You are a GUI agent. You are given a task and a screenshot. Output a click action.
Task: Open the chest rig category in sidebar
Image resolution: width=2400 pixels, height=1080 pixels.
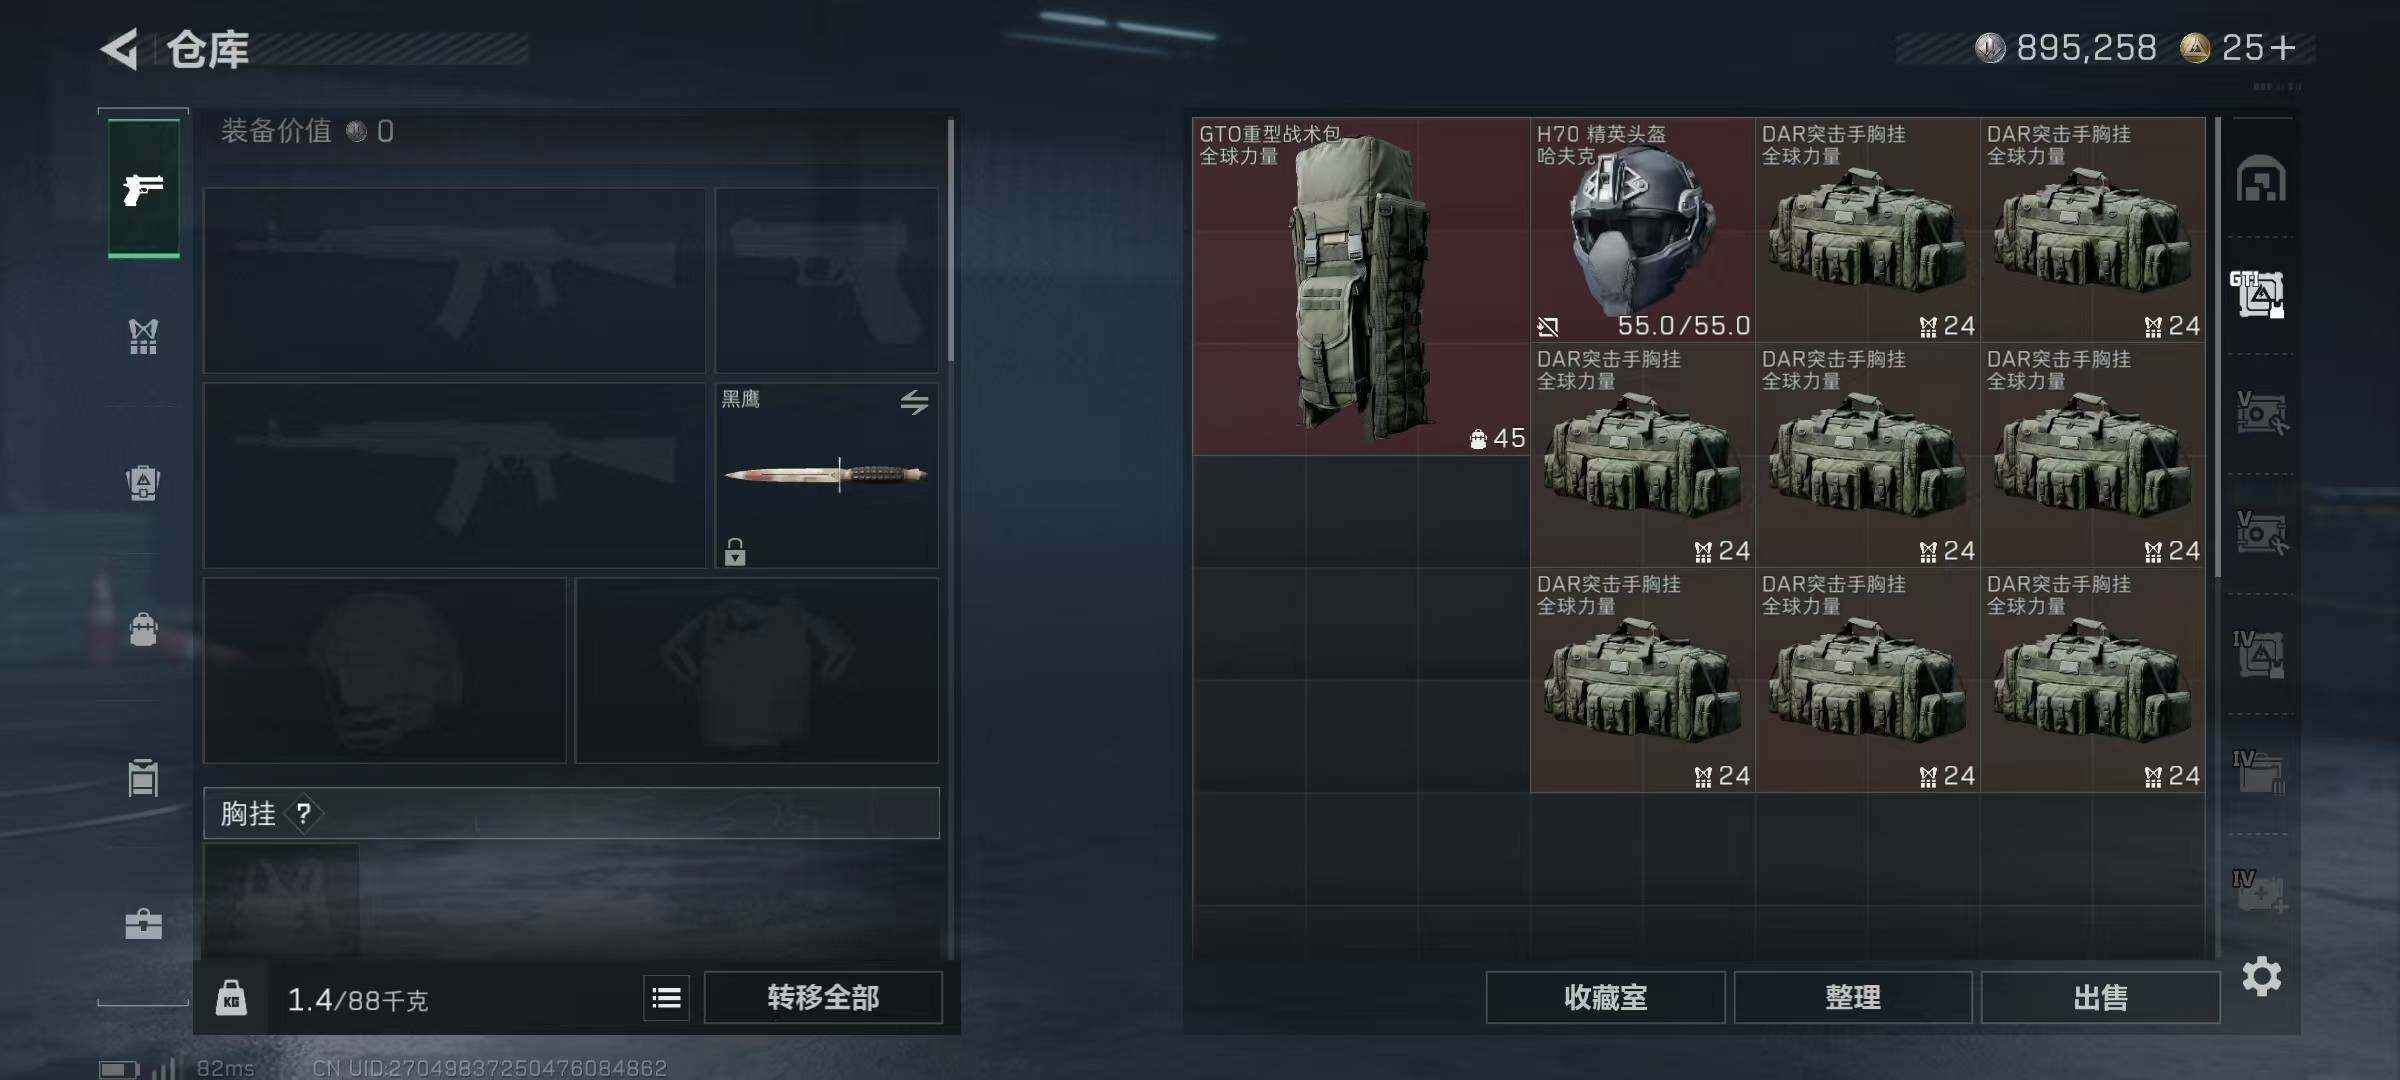click(x=143, y=336)
